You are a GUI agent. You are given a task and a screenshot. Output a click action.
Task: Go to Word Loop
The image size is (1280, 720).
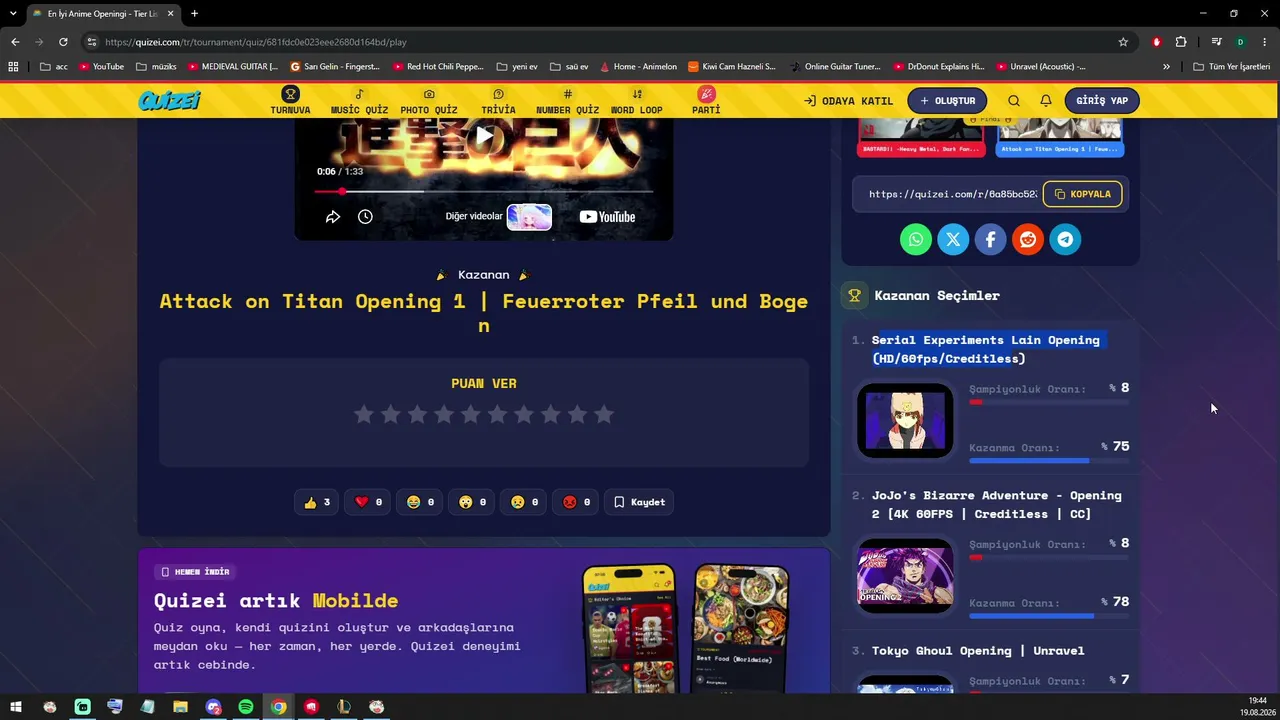coord(637,101)
